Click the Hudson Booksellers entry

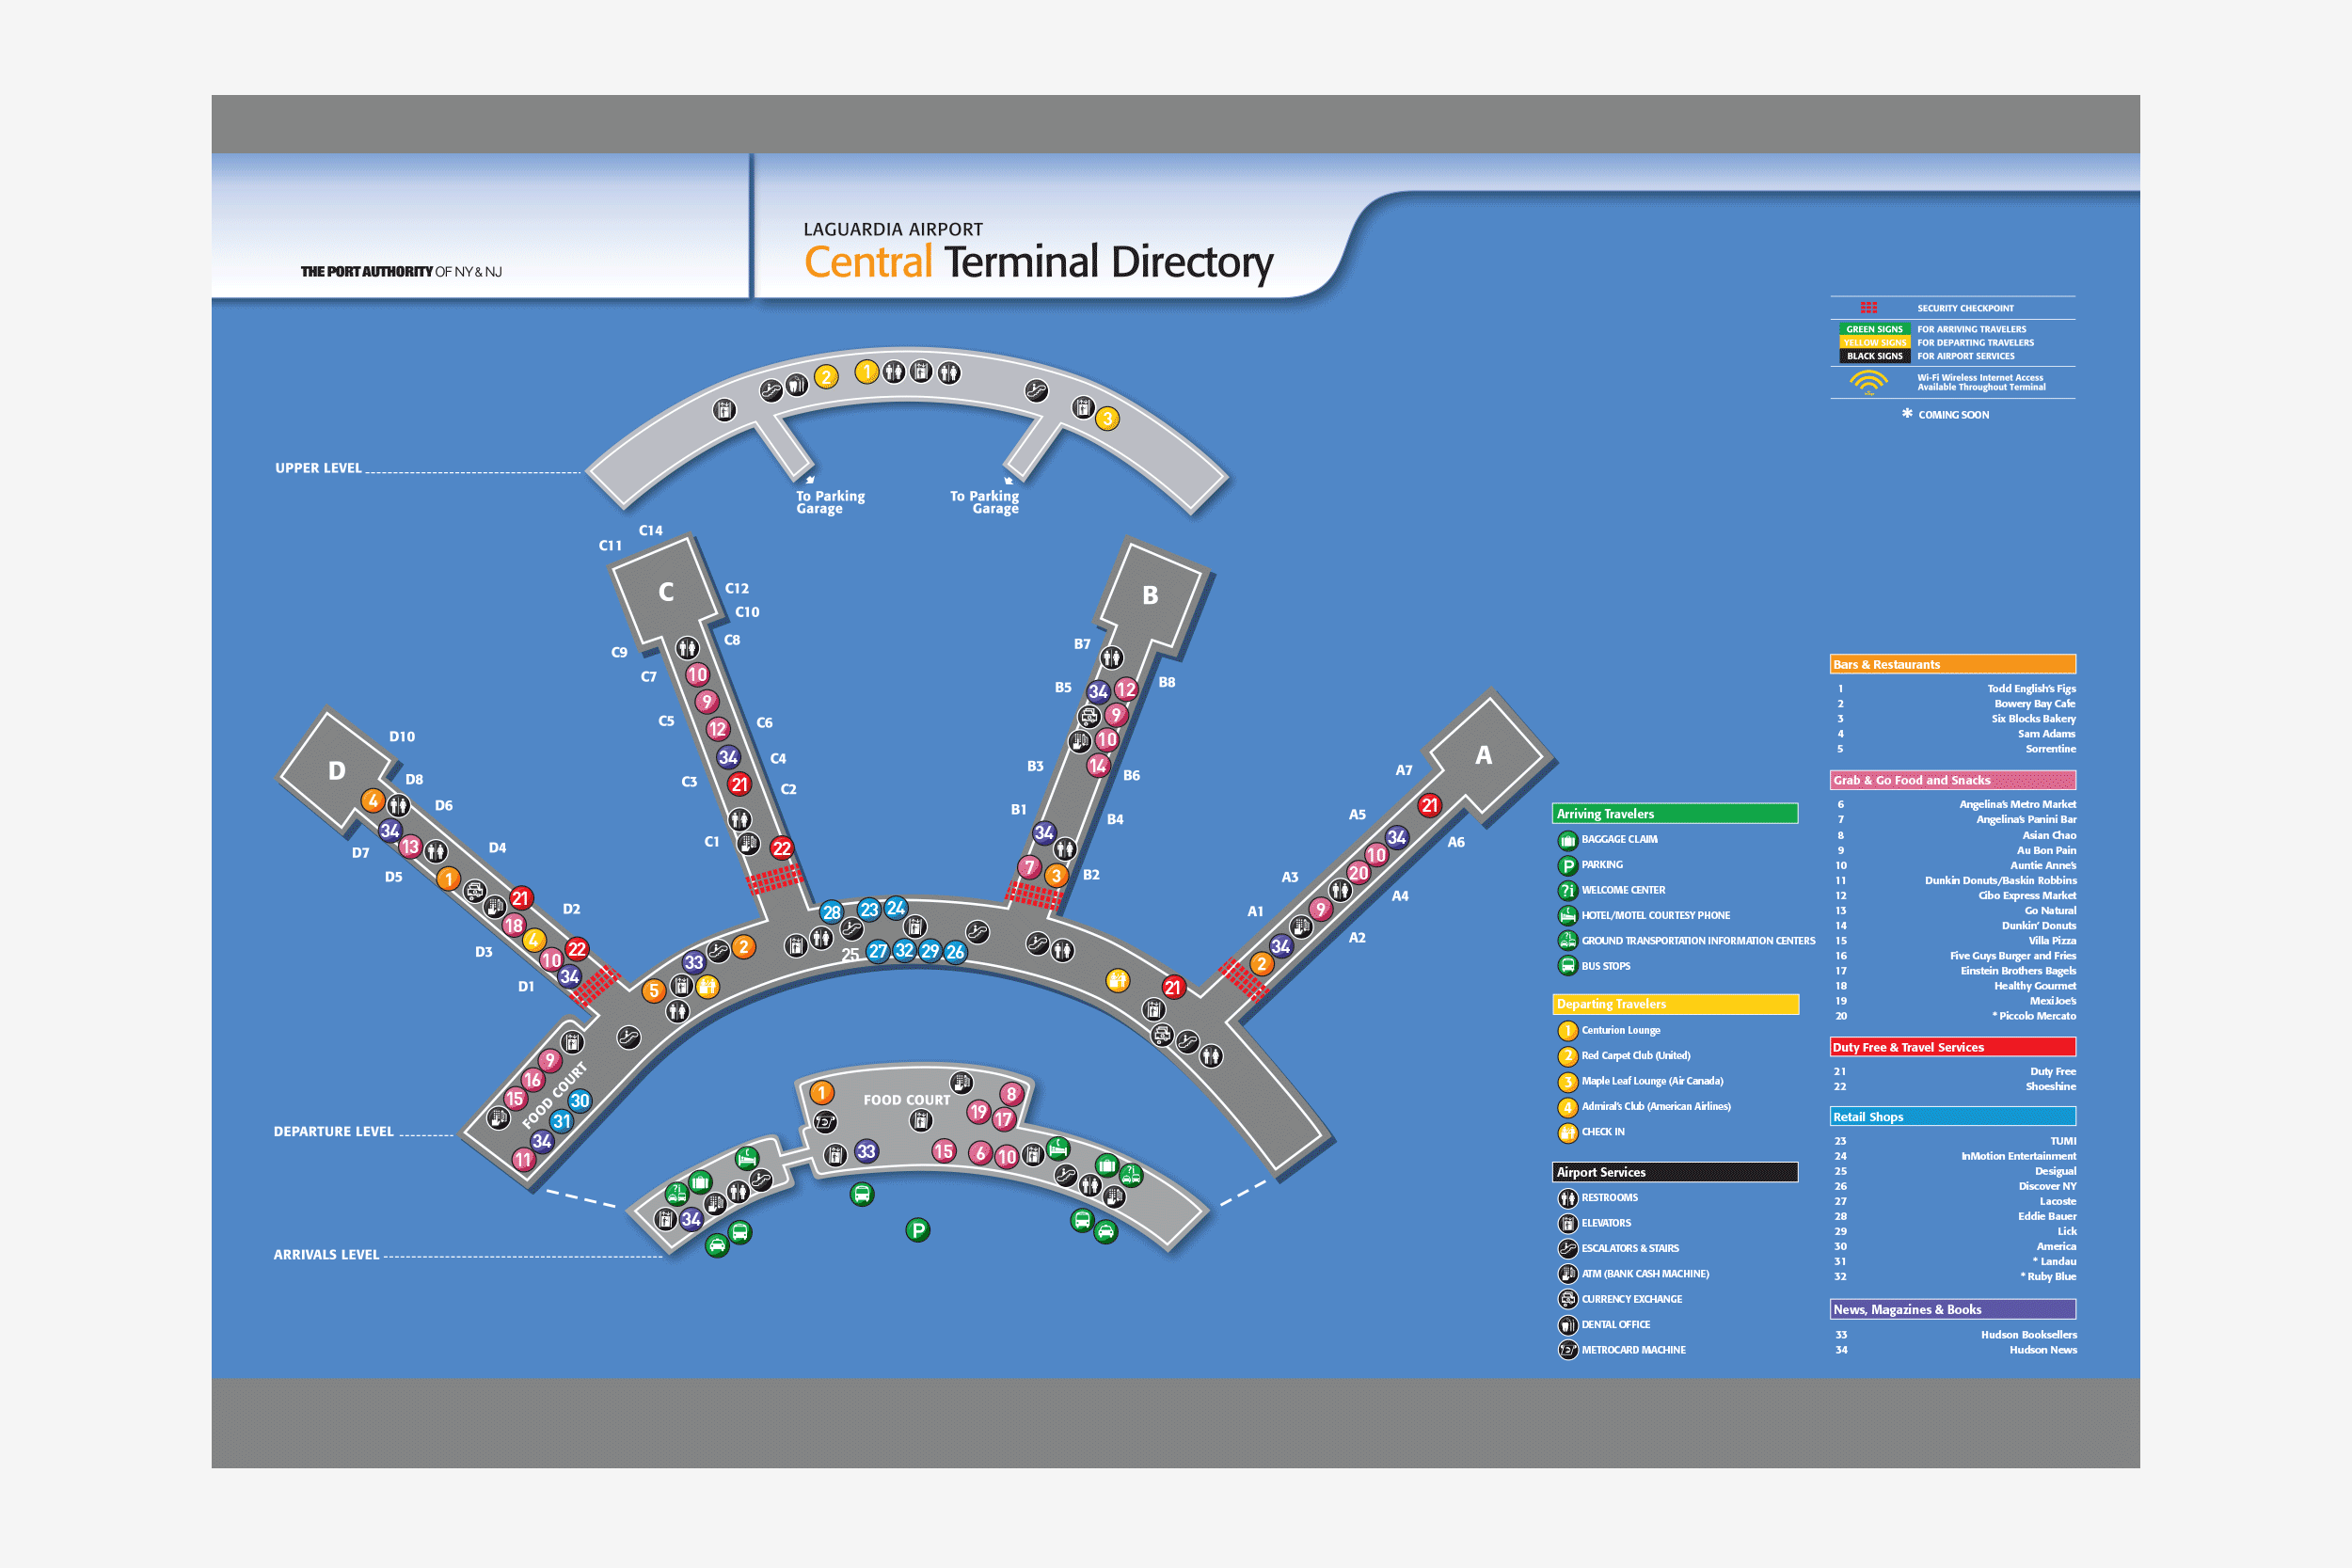pyautogui.click(x=2028, y=1335)
